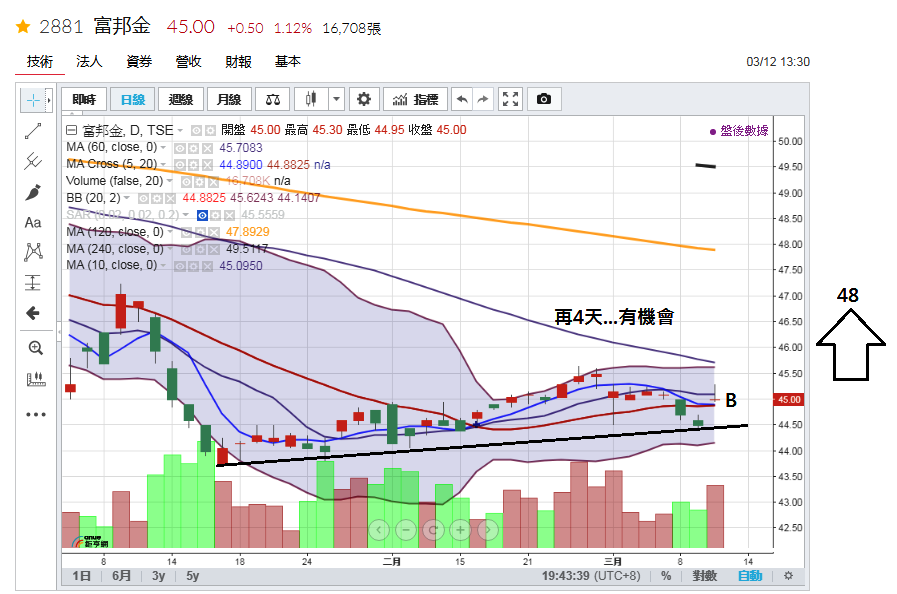
Task: Take a chart snapshot with camera
Action: (543, 100)
